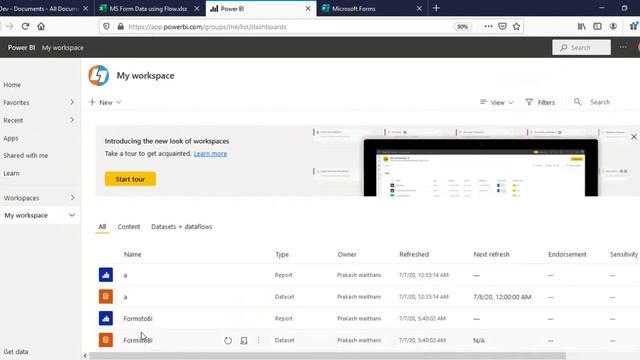Open Shared with me in sidebar
The image size is (640, 360).
26,156
